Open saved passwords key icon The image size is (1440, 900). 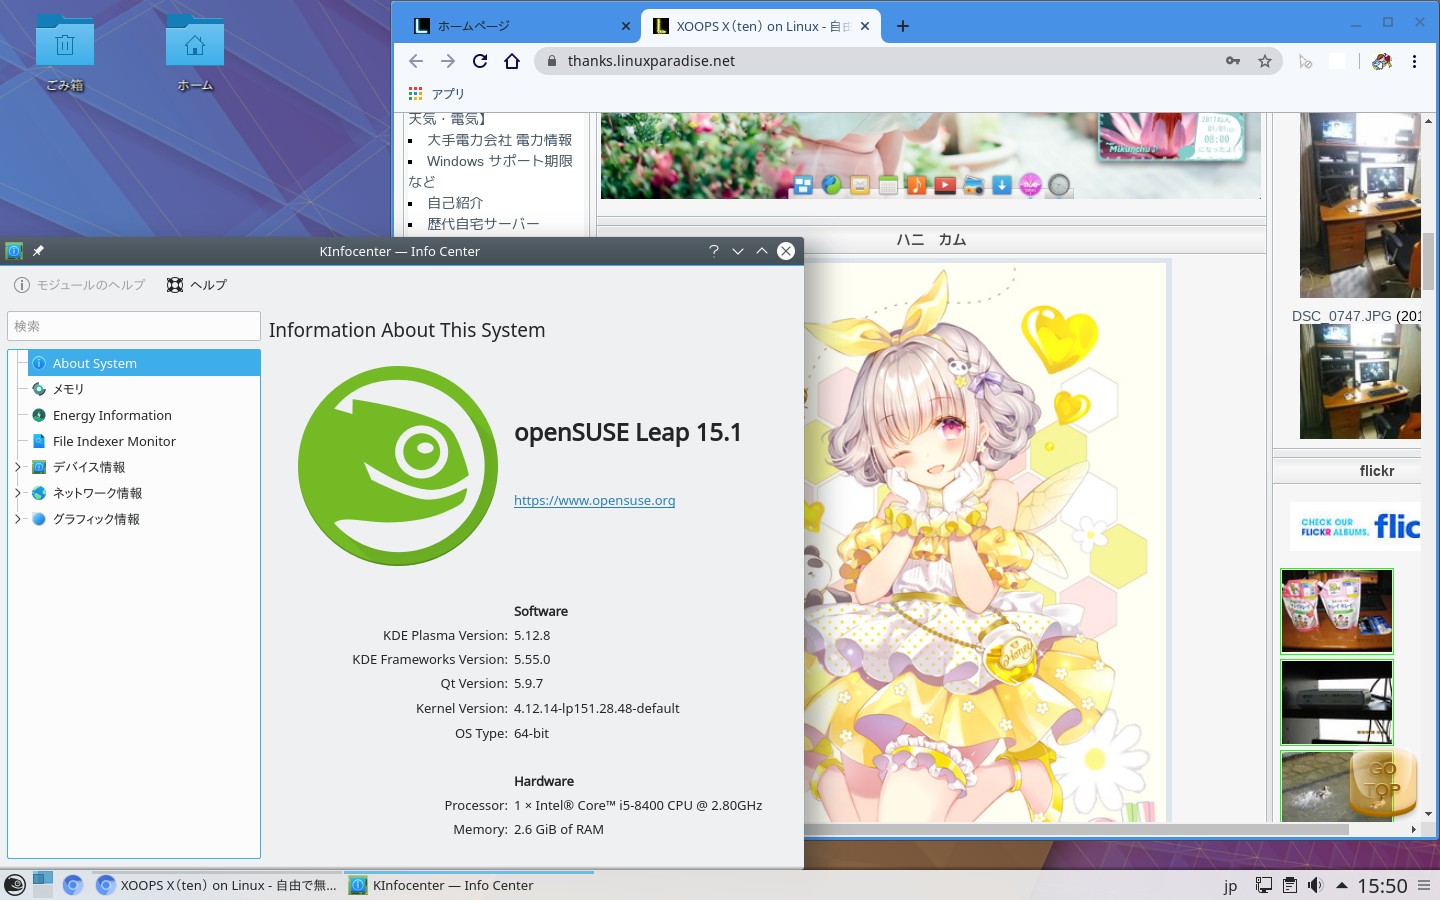1233,61
